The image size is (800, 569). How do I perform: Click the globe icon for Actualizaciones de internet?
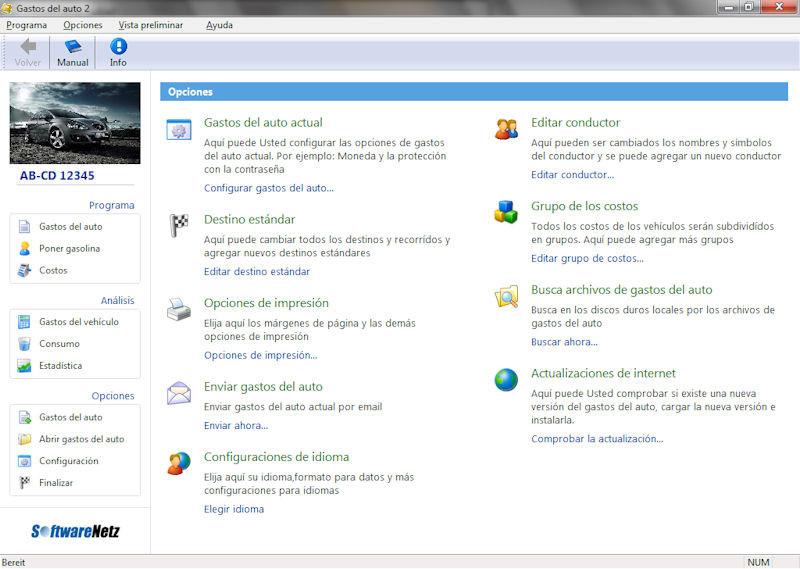click(506, 380)
